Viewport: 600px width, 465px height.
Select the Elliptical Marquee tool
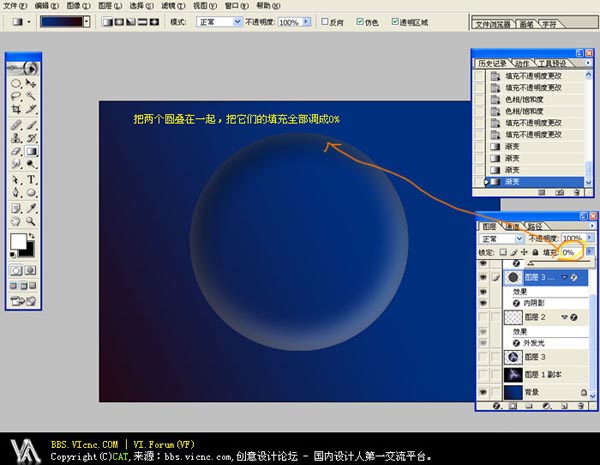click(x=16, y=83)
